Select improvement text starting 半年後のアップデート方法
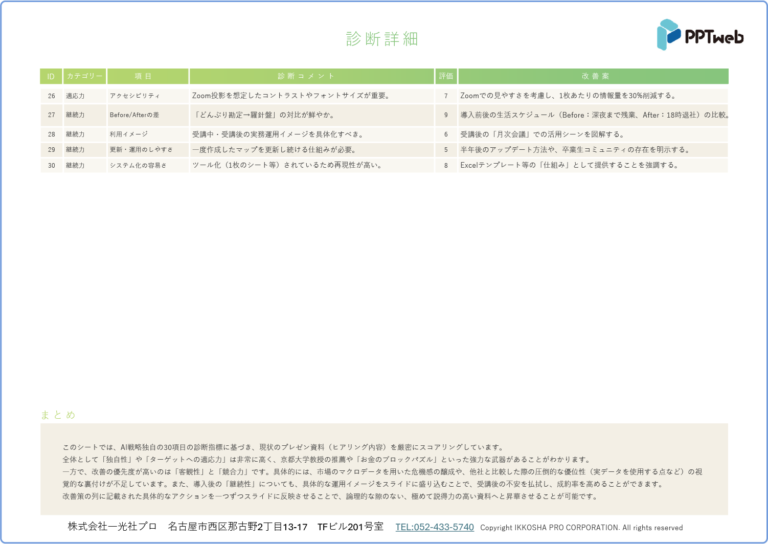Image resolution: width=768 pixels, height=544 pixels. click(575, 150)
